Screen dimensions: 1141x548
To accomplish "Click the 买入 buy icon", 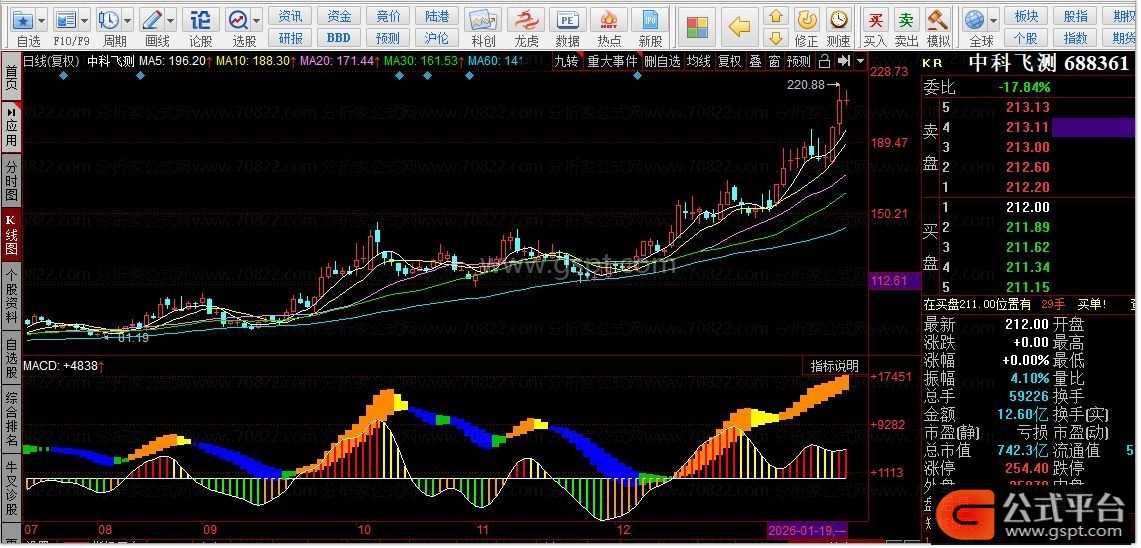I will click(875, 20).
